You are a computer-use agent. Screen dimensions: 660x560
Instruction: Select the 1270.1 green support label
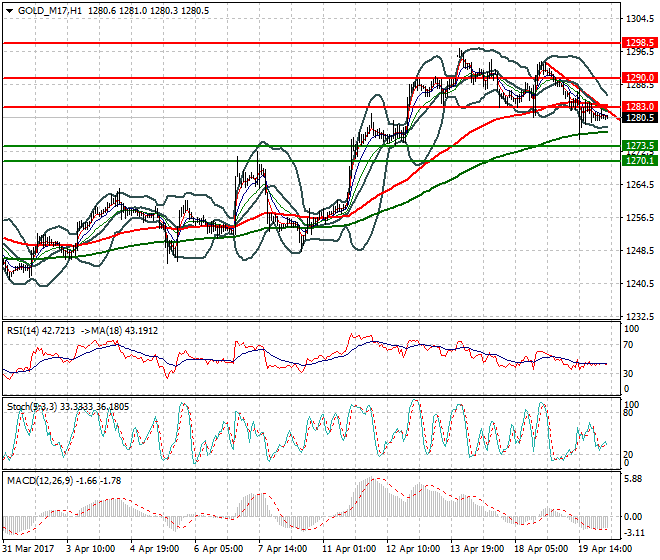[639, 161]
